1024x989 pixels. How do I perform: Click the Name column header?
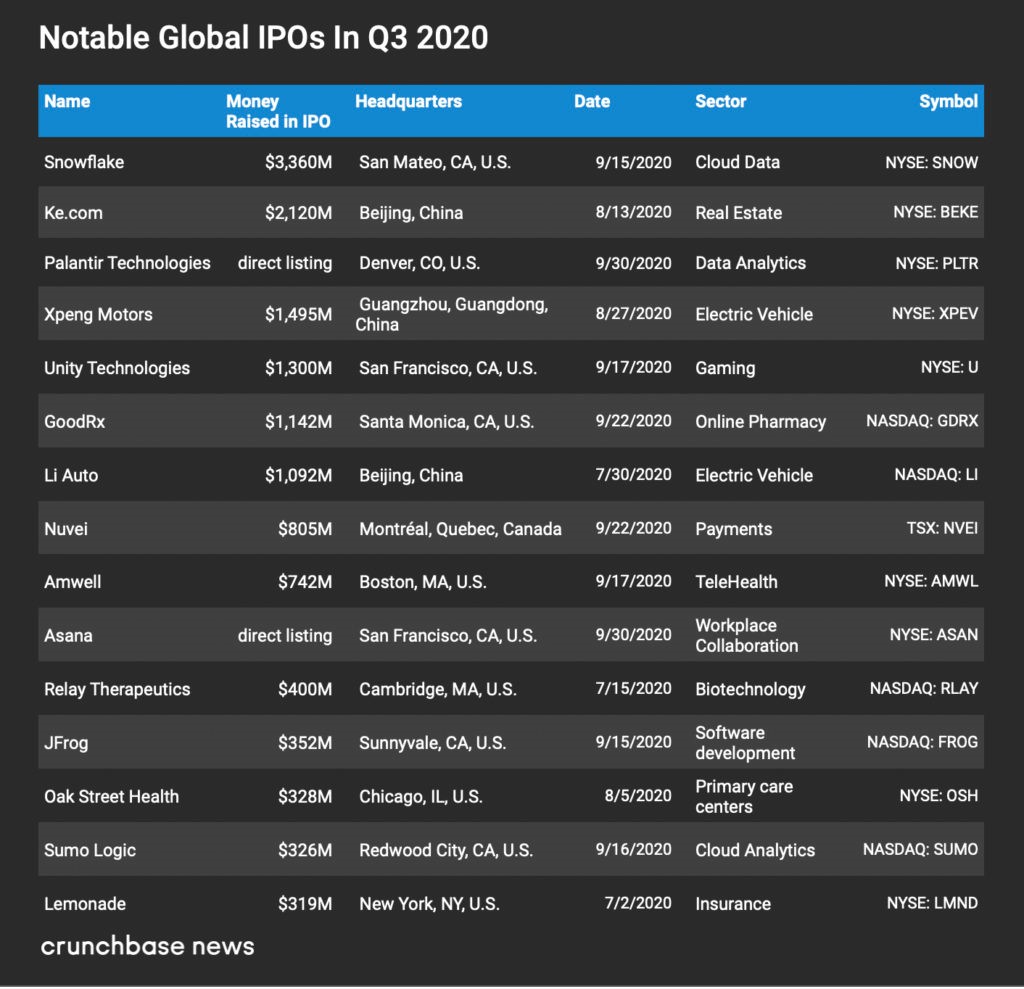pos(67,101)
